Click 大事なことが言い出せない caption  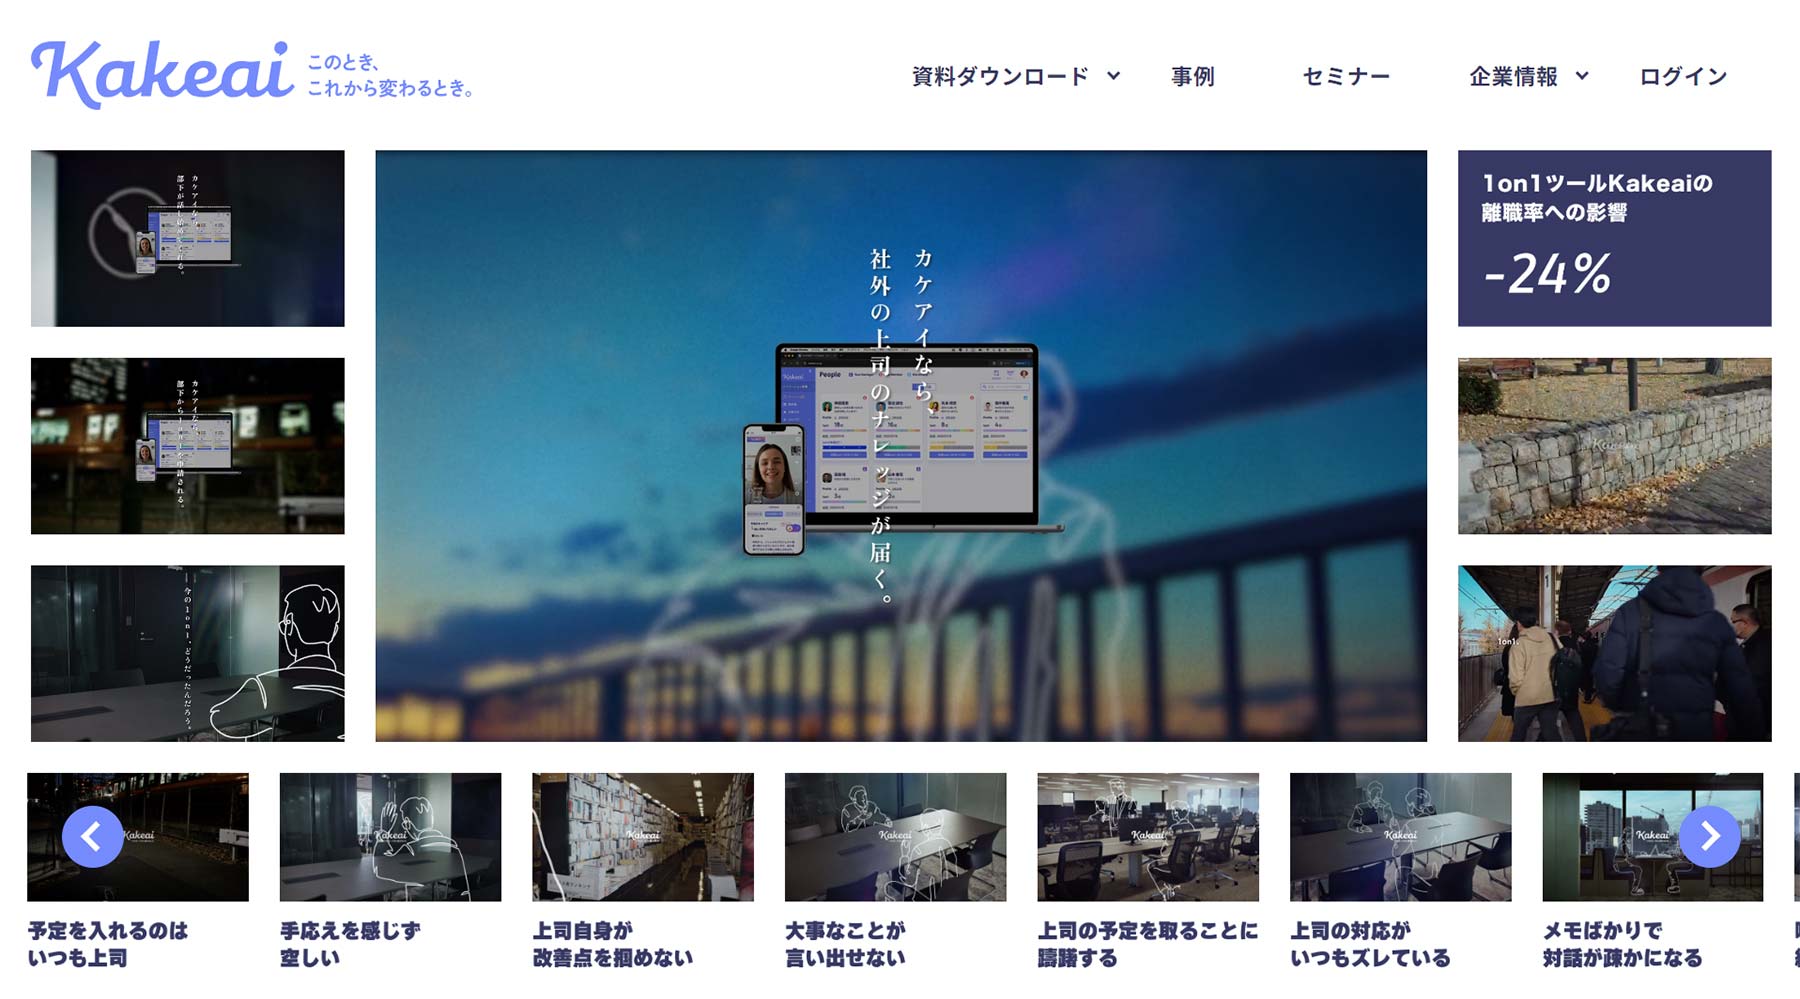(x=845, y=944)
